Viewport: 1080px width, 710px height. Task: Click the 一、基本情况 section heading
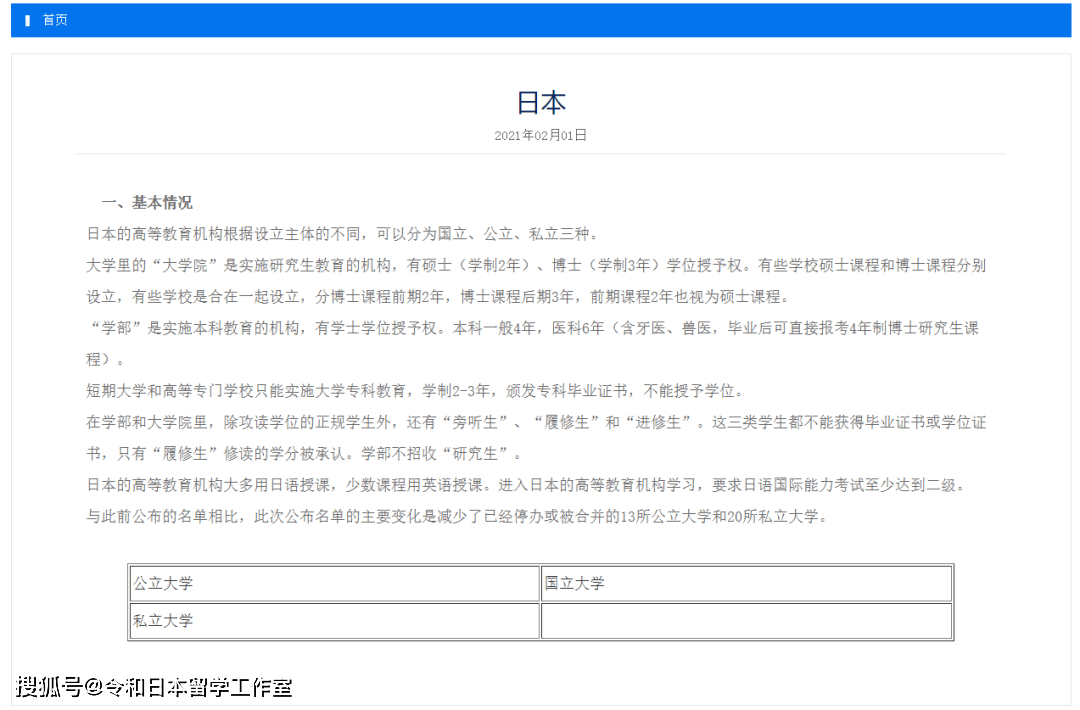tap(147, 202)
